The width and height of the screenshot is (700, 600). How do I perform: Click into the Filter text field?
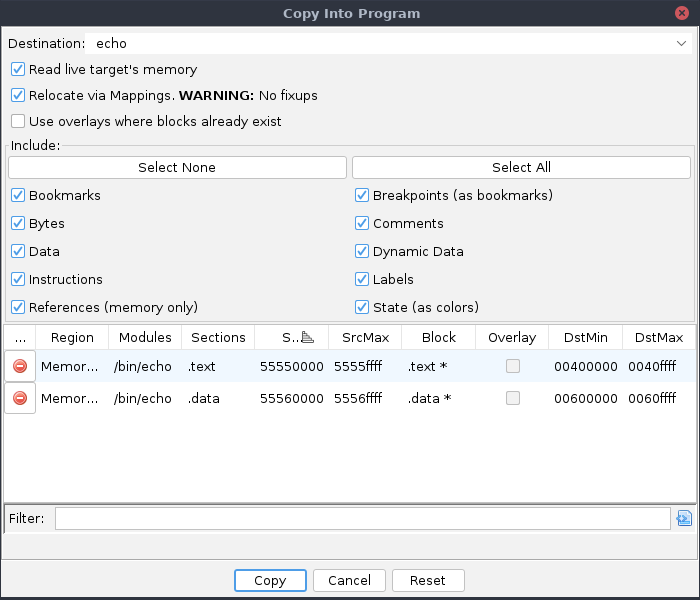pyautogui.click(x=362, y=518)
